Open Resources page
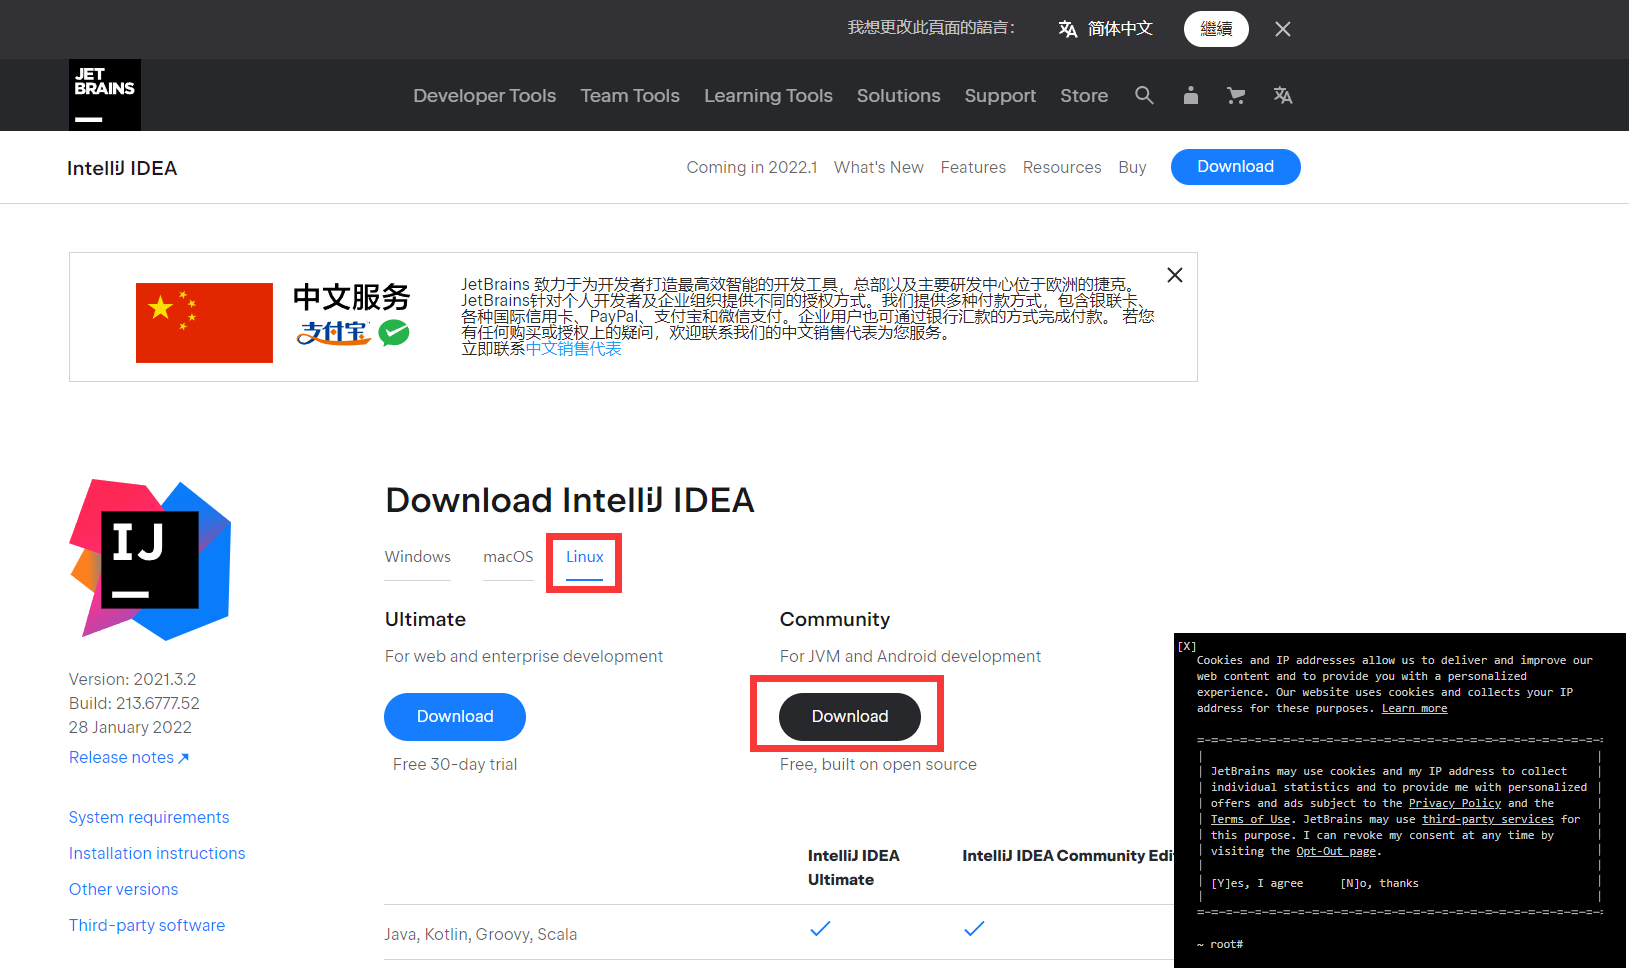 (x=1062, y=167)
